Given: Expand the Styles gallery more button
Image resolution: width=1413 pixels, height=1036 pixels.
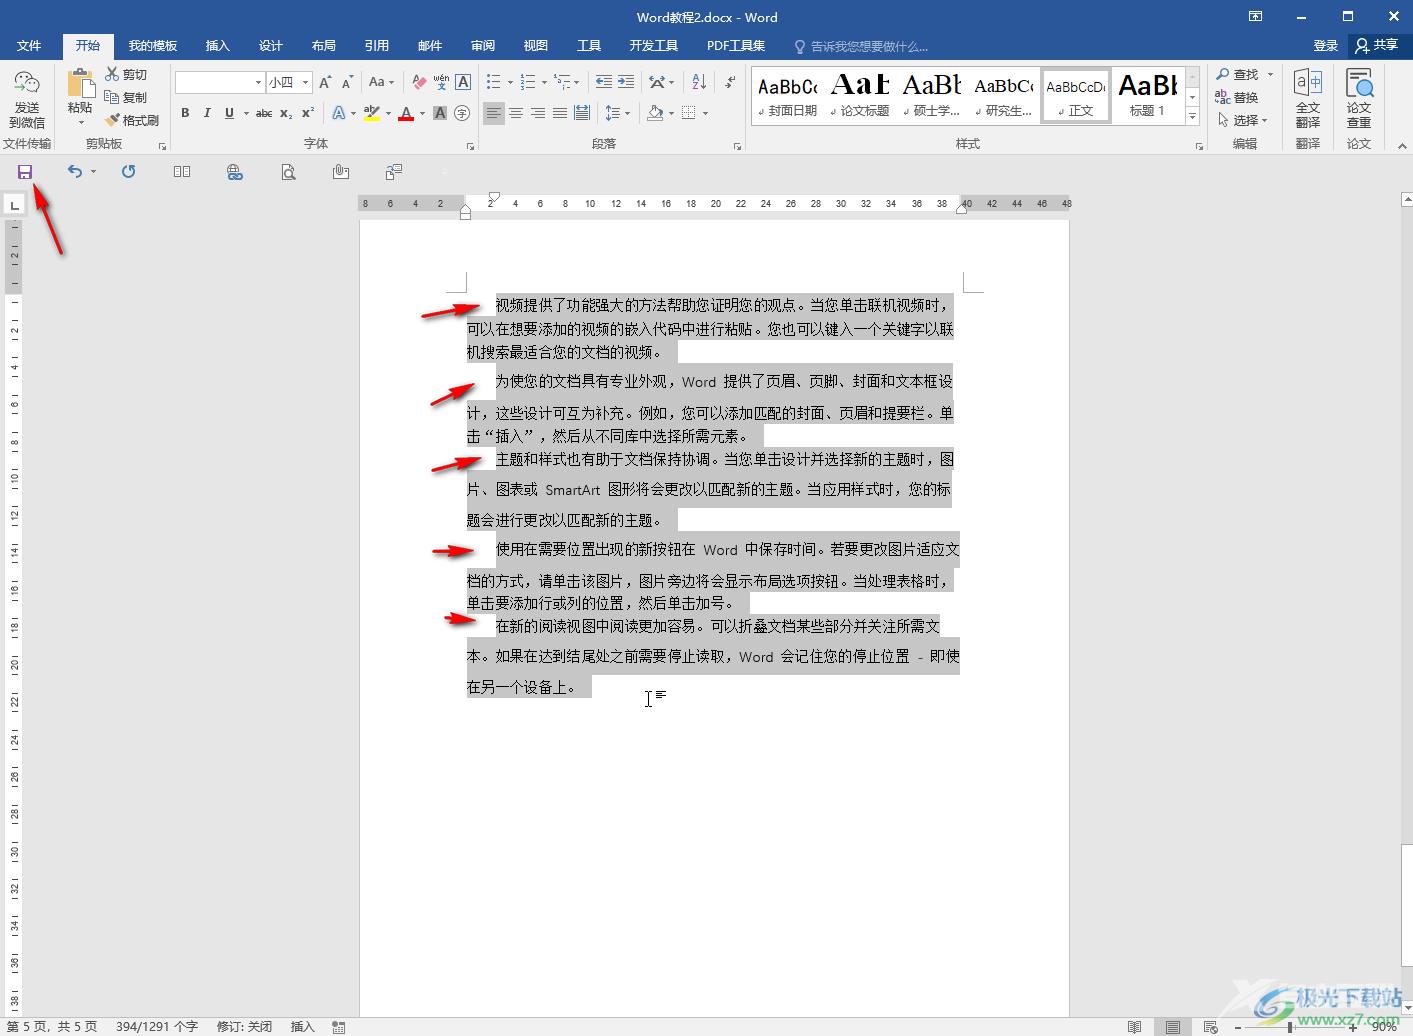Looking at the screenshot, I should point(1192,117).
